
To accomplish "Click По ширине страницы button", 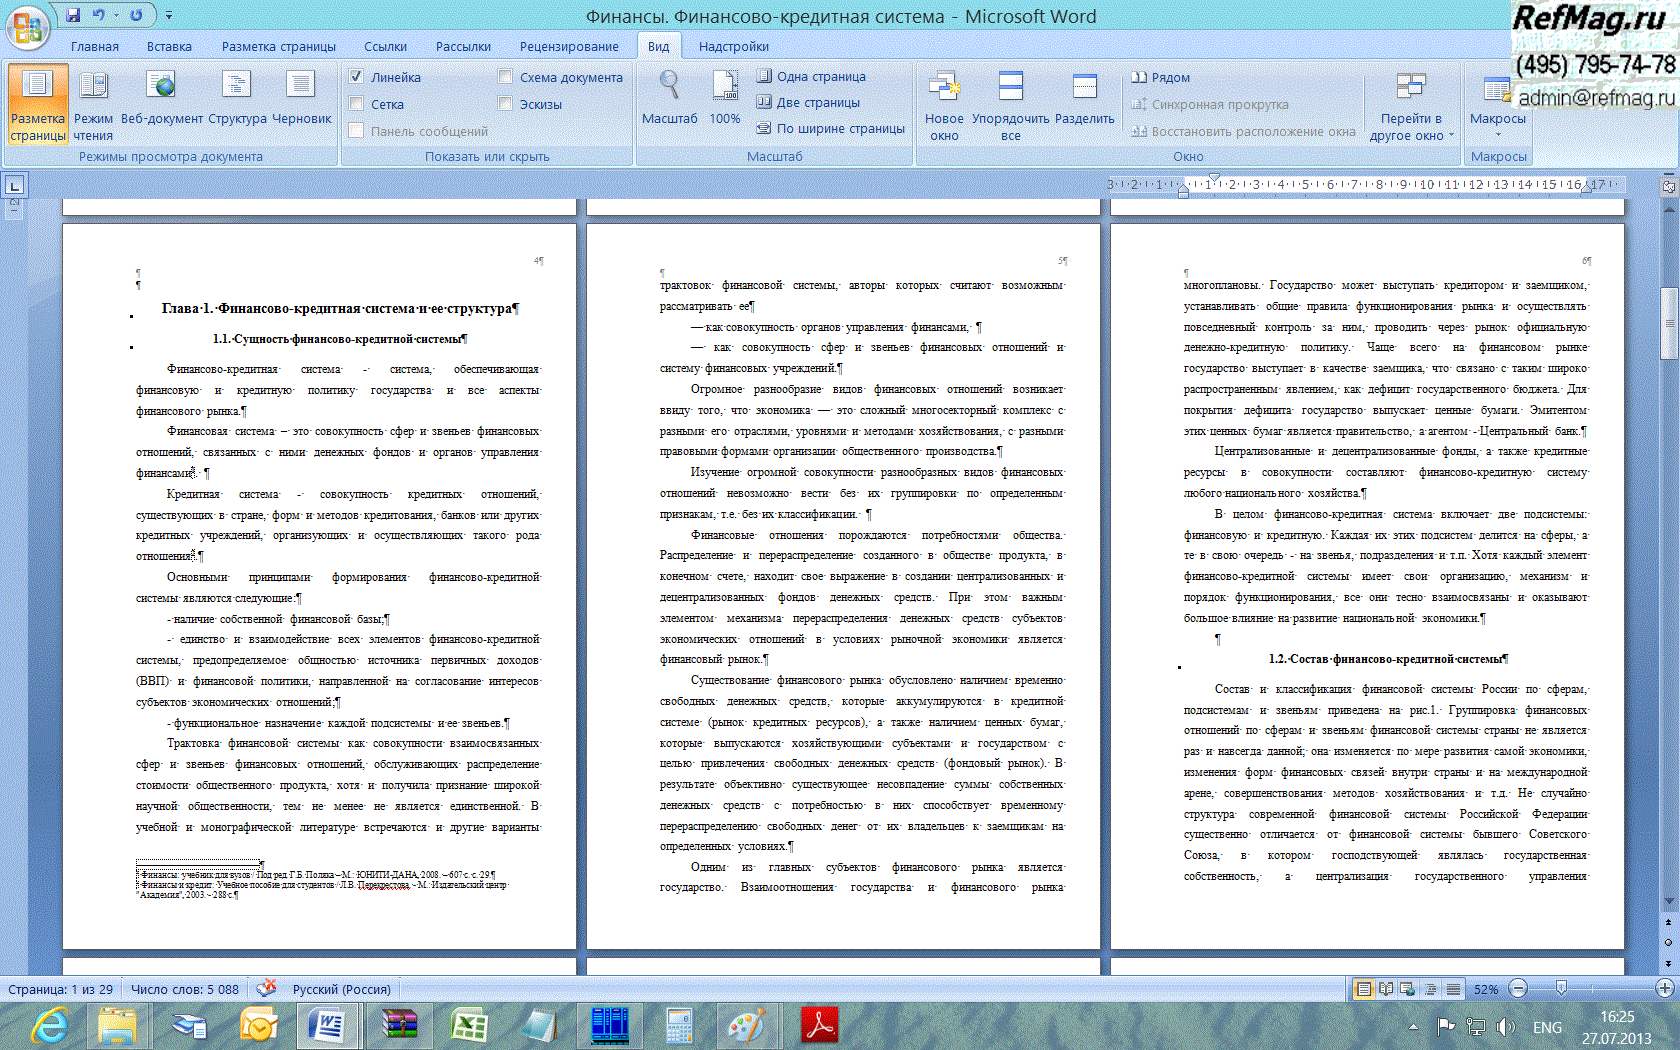I will [830, 128].
